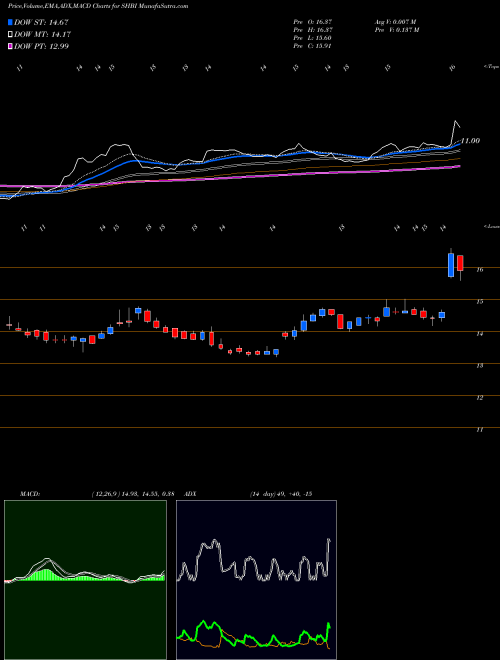Click the 11.00 label on EMA chart
This screenshot has width=500, height=660.
471,141
